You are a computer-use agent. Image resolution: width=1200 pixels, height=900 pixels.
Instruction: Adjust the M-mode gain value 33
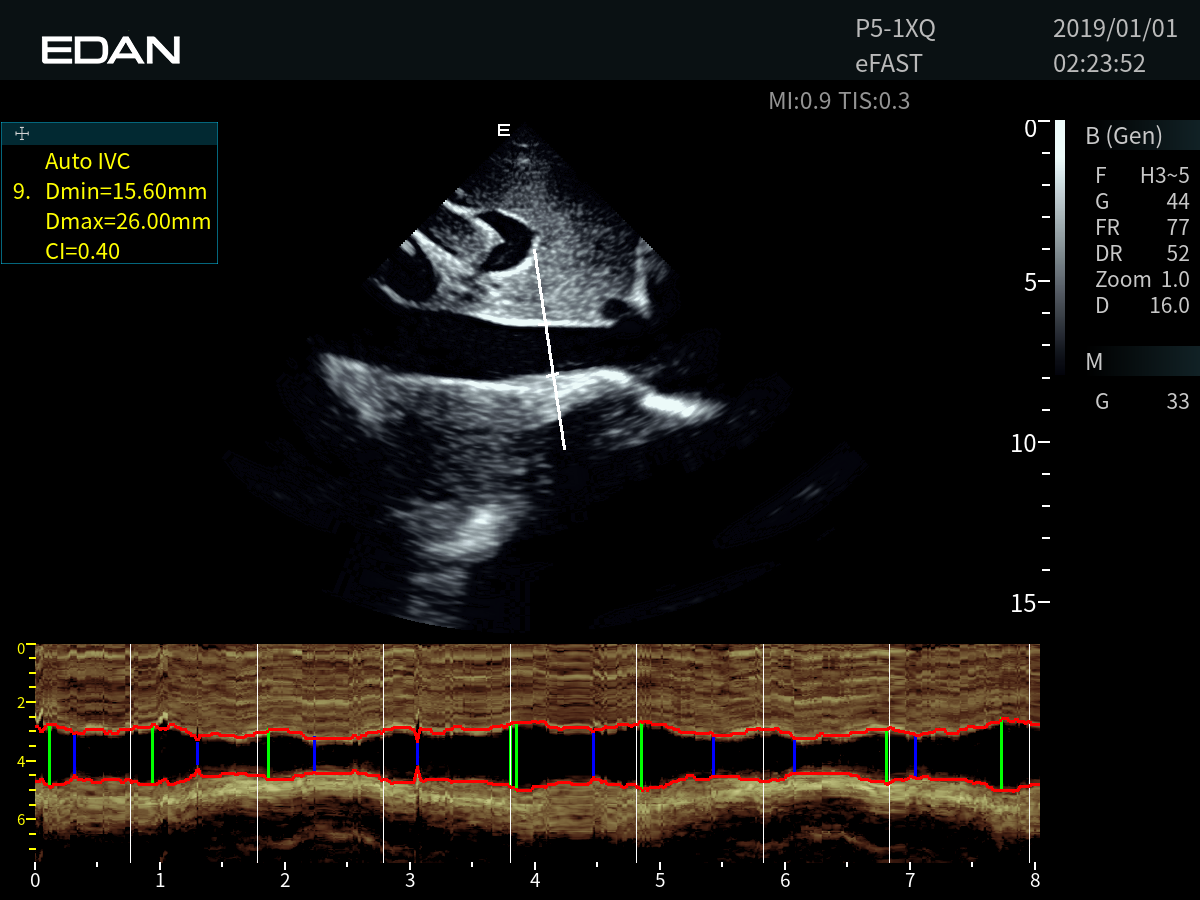tap(1176, 402)
